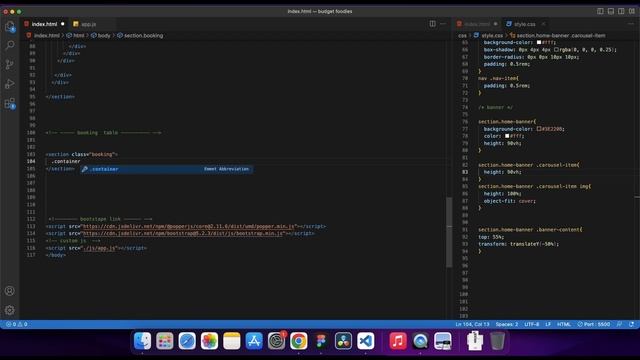Change encoding via UTF-8 status item
Viewport: 640px width, 360px height.
point(531,324)
